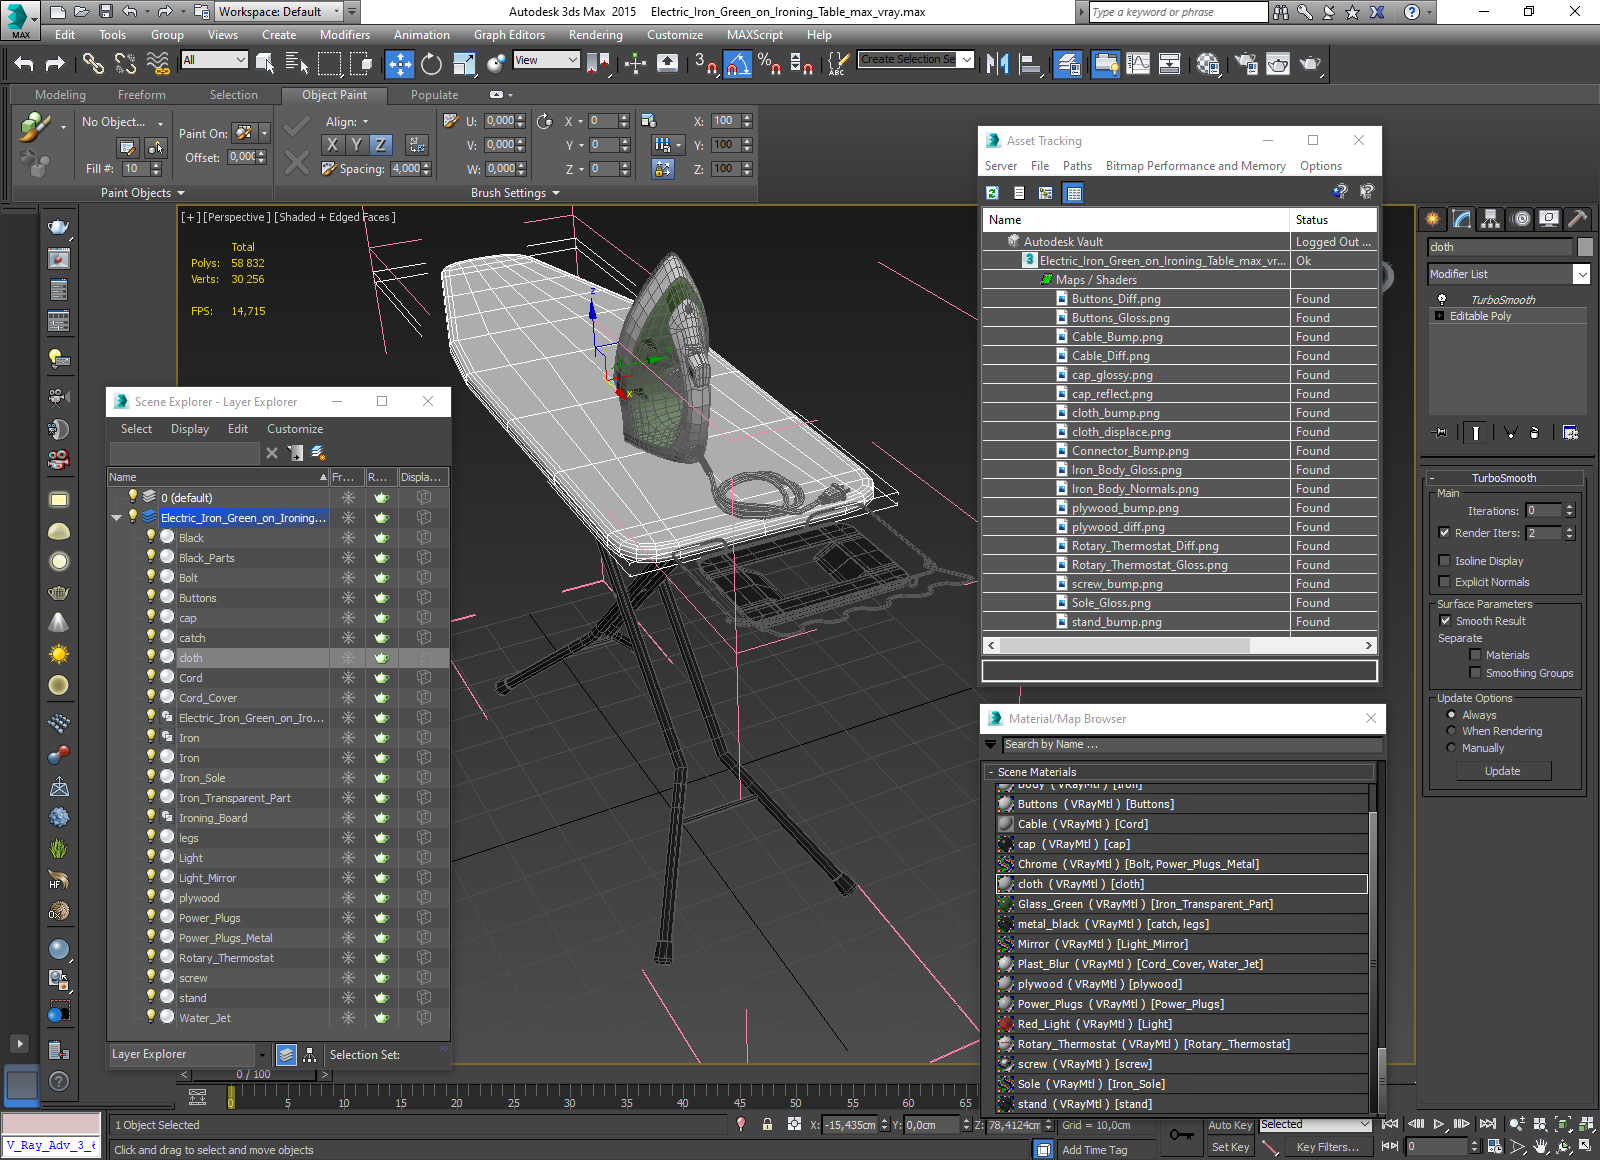Open the Motion command panel tab
Screen dimensions: 1600x1160
point(1520,219)
